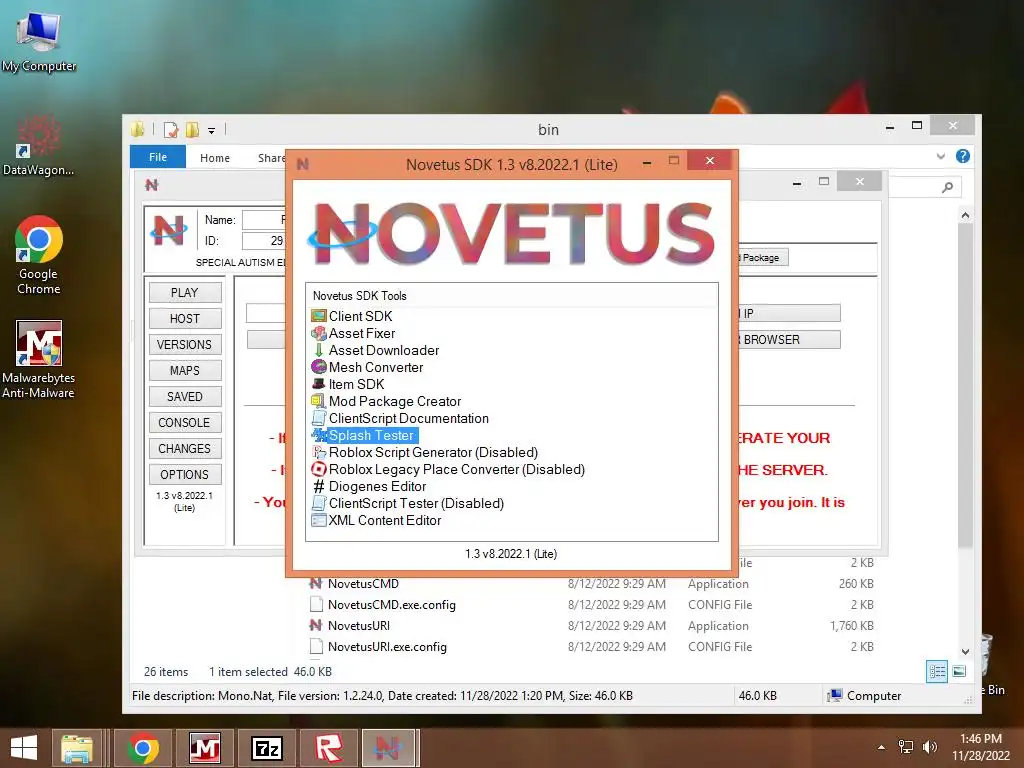Click the Splash Tester icon
1024x768 pixels.
pyautogui.click(x=319, y=435)
